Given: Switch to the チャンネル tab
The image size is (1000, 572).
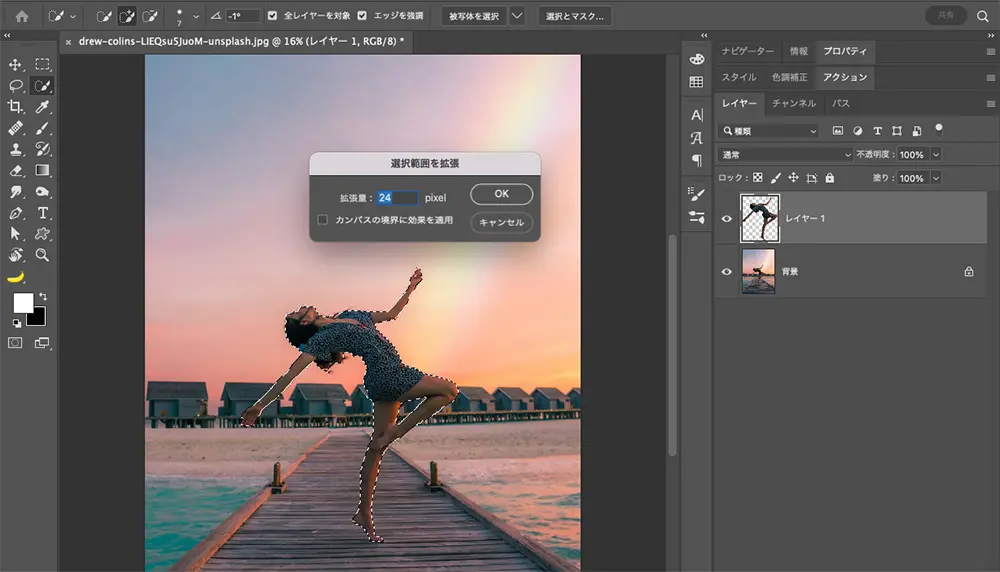Looking at the screenshot, I should tap(794, 103).
